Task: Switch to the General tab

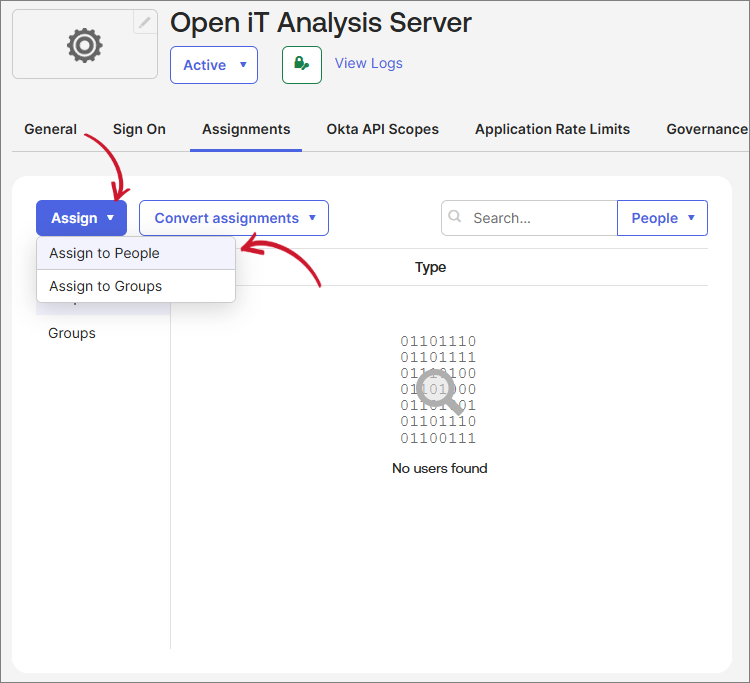Action: coord(50,129)
